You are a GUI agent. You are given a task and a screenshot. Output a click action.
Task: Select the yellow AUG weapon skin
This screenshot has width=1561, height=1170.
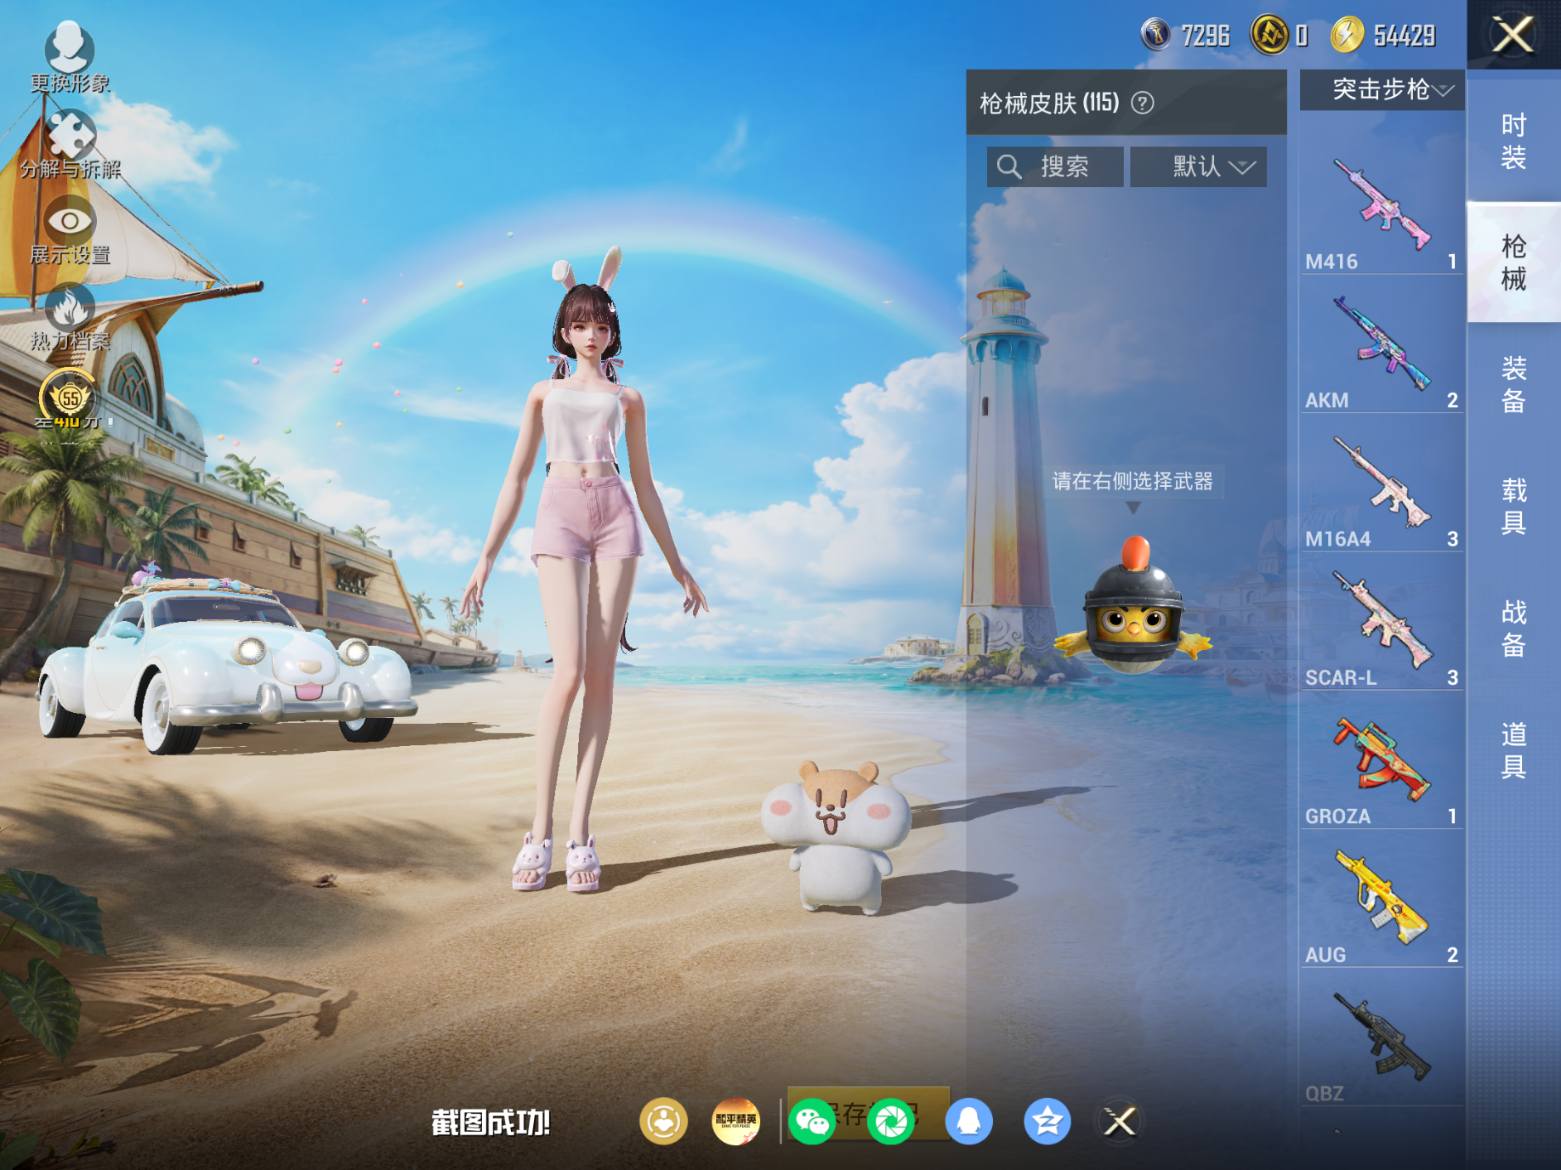click(x=1381, y=900)
